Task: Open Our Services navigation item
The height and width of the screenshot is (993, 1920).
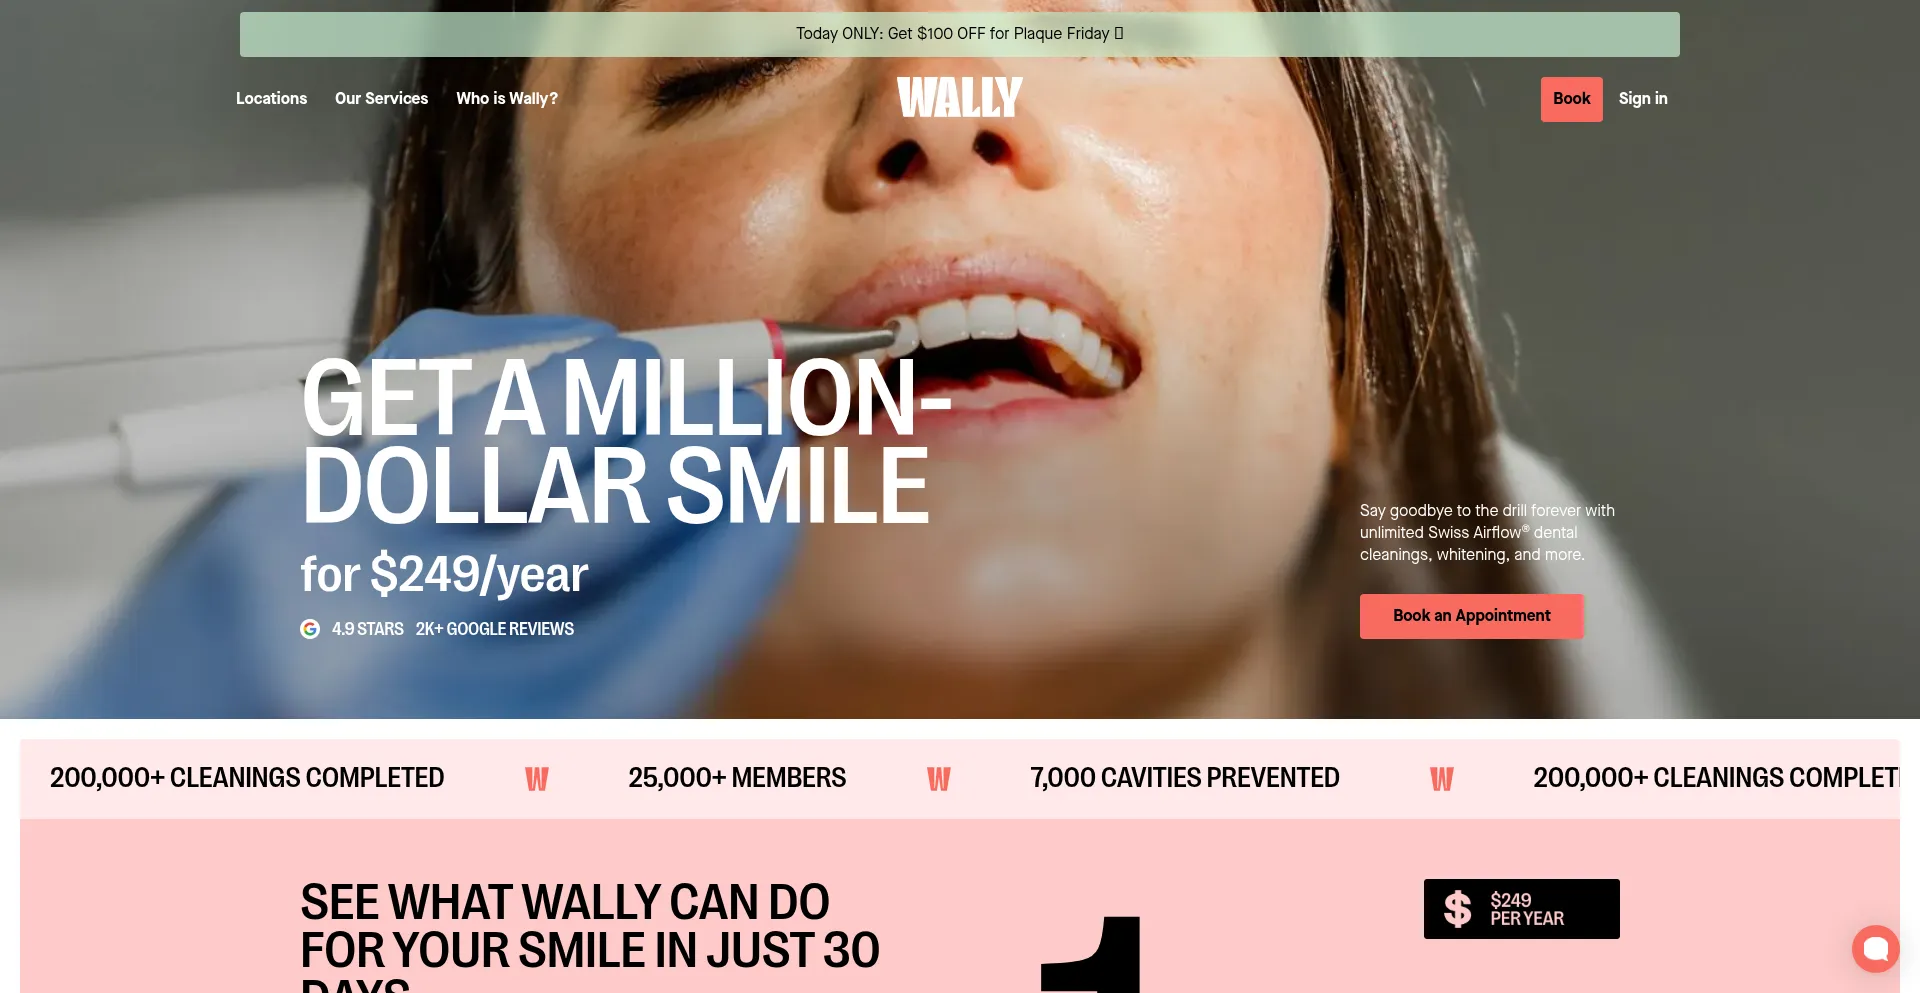Action: pos(381,98)
